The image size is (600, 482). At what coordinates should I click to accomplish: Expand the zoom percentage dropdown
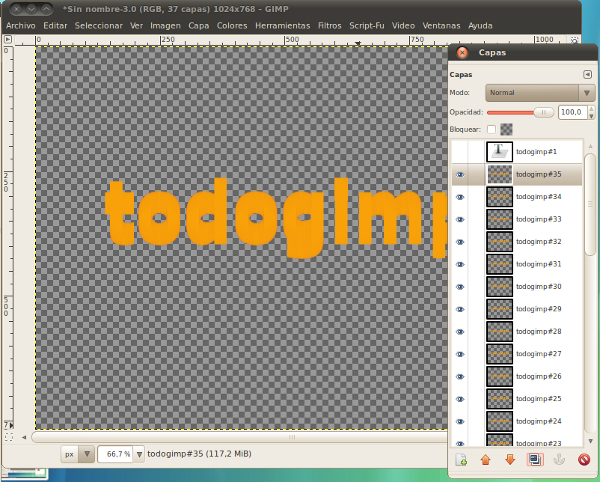point(139,454)
